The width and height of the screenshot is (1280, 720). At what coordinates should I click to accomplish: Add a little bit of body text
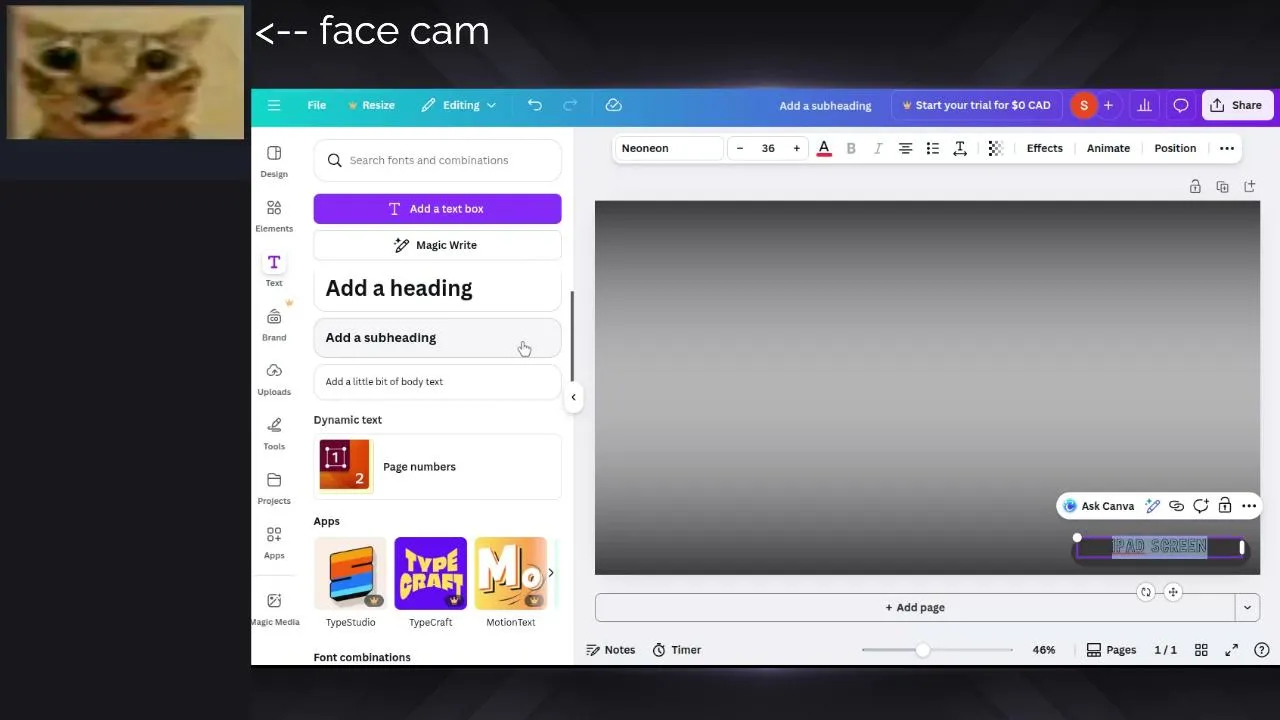coord(437,381)
